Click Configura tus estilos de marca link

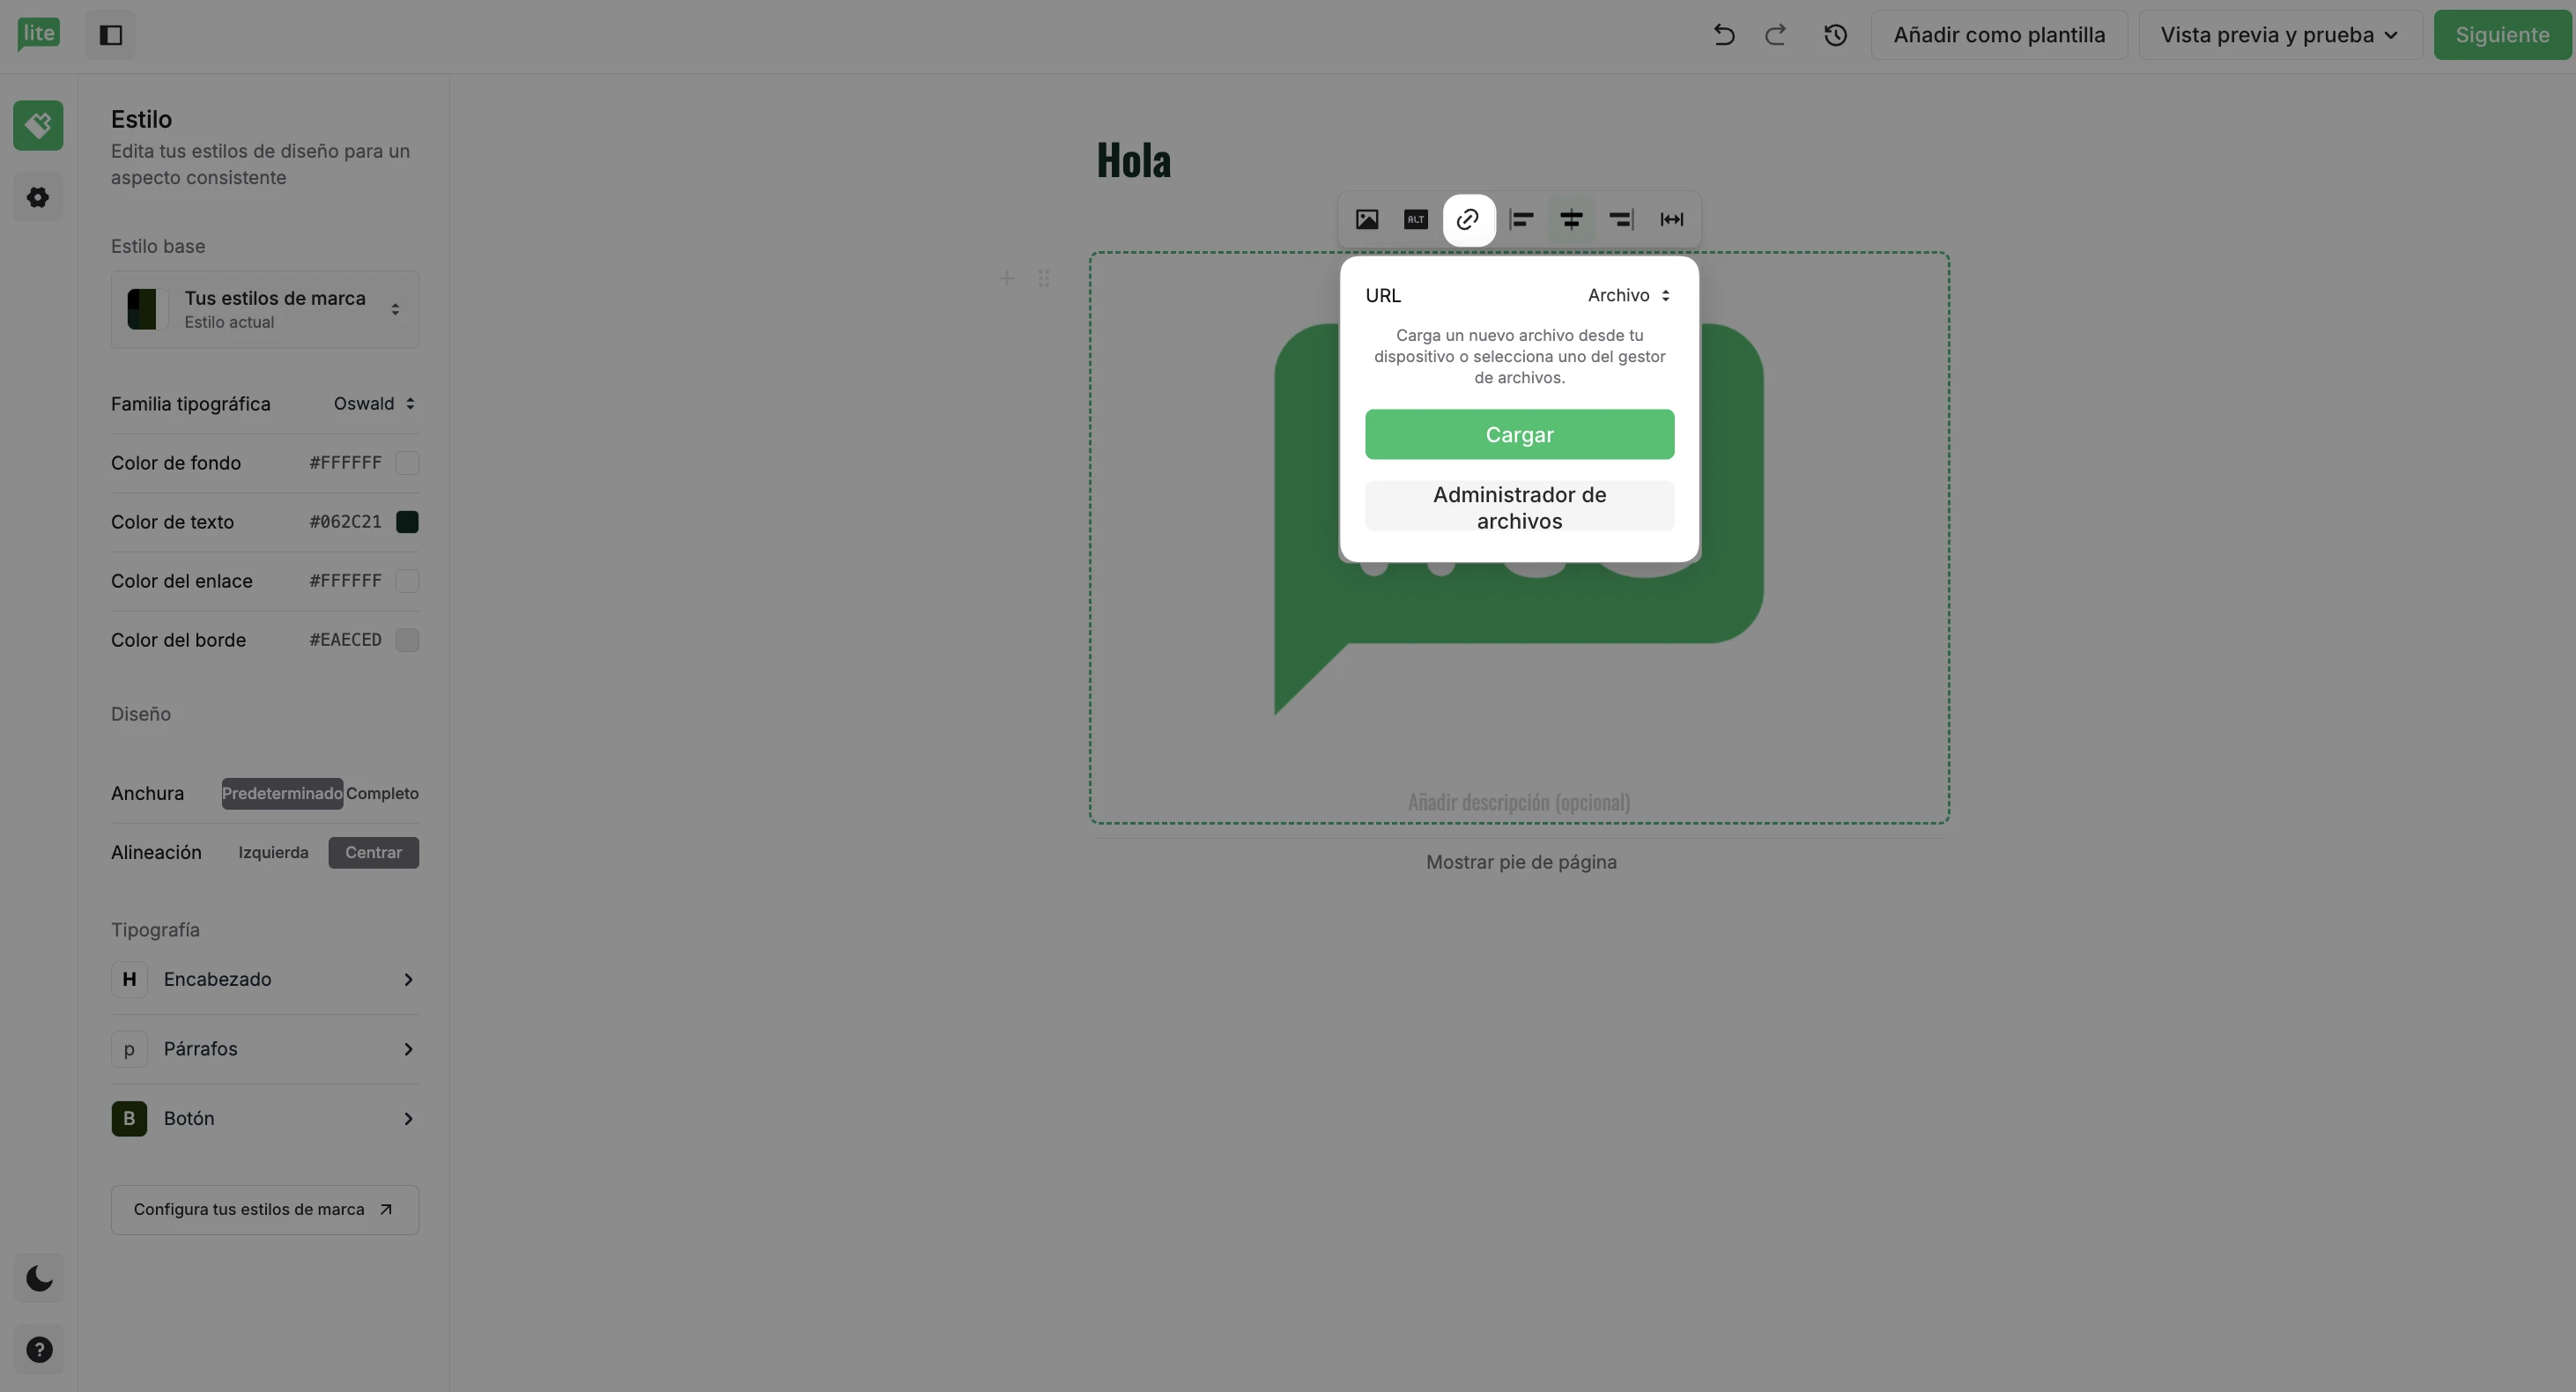[x=265, y=1210]
